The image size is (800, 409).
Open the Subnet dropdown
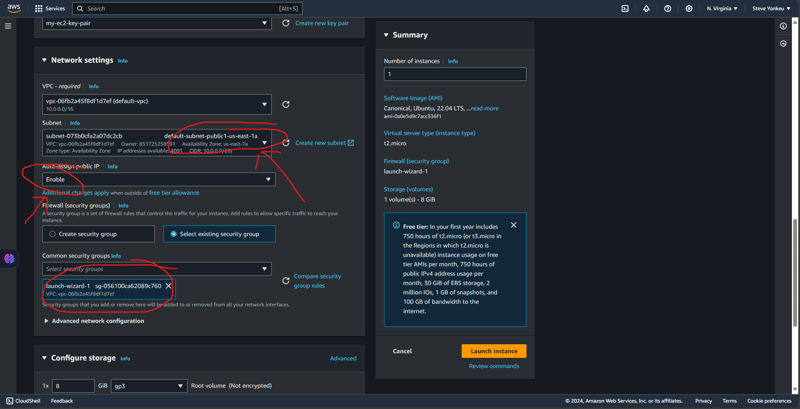(159, 143)
